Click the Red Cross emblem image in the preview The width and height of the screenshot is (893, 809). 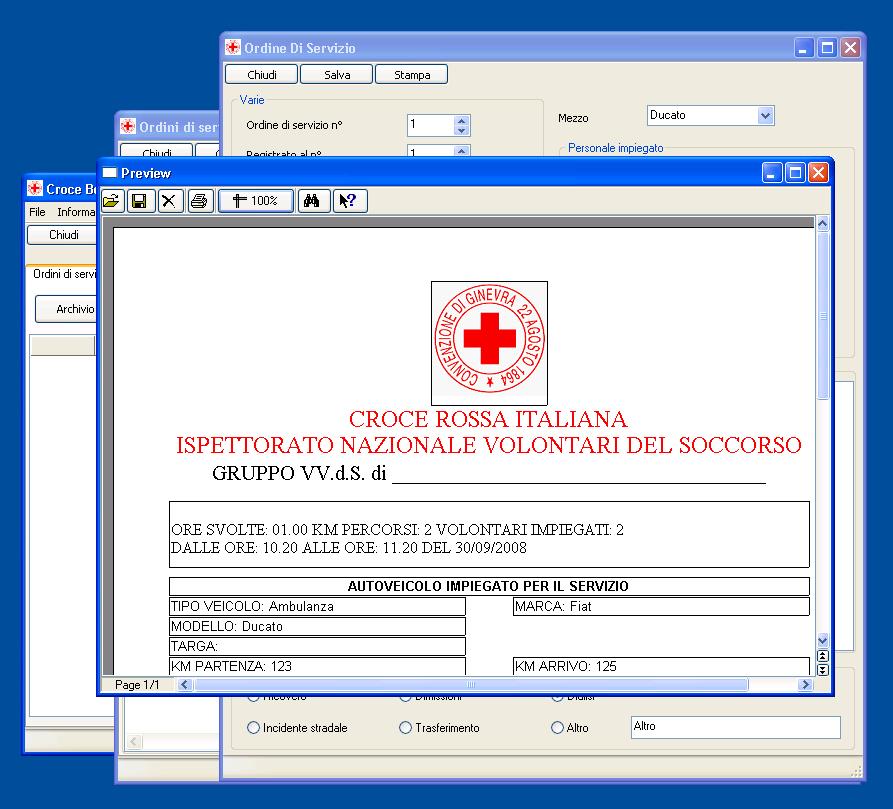[x=489, y=343]
